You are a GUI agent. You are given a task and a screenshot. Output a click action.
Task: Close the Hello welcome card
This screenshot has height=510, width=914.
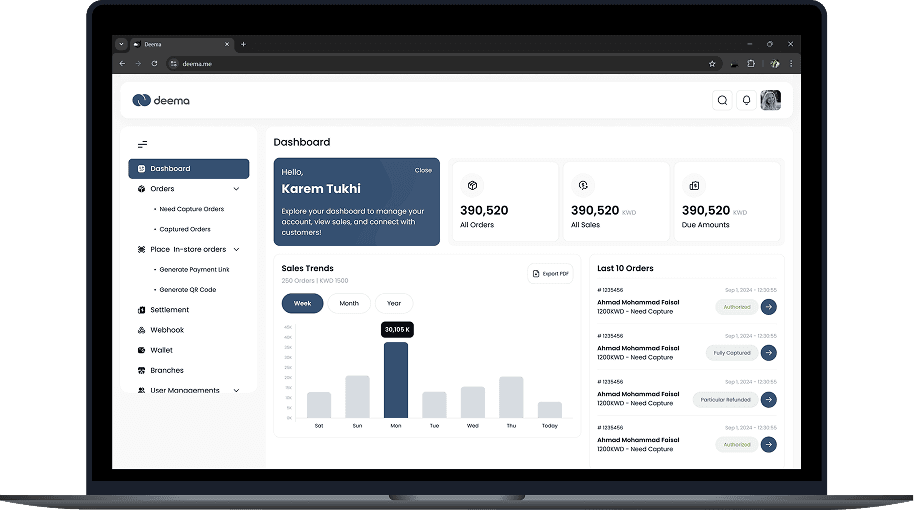tap(423, 170)
